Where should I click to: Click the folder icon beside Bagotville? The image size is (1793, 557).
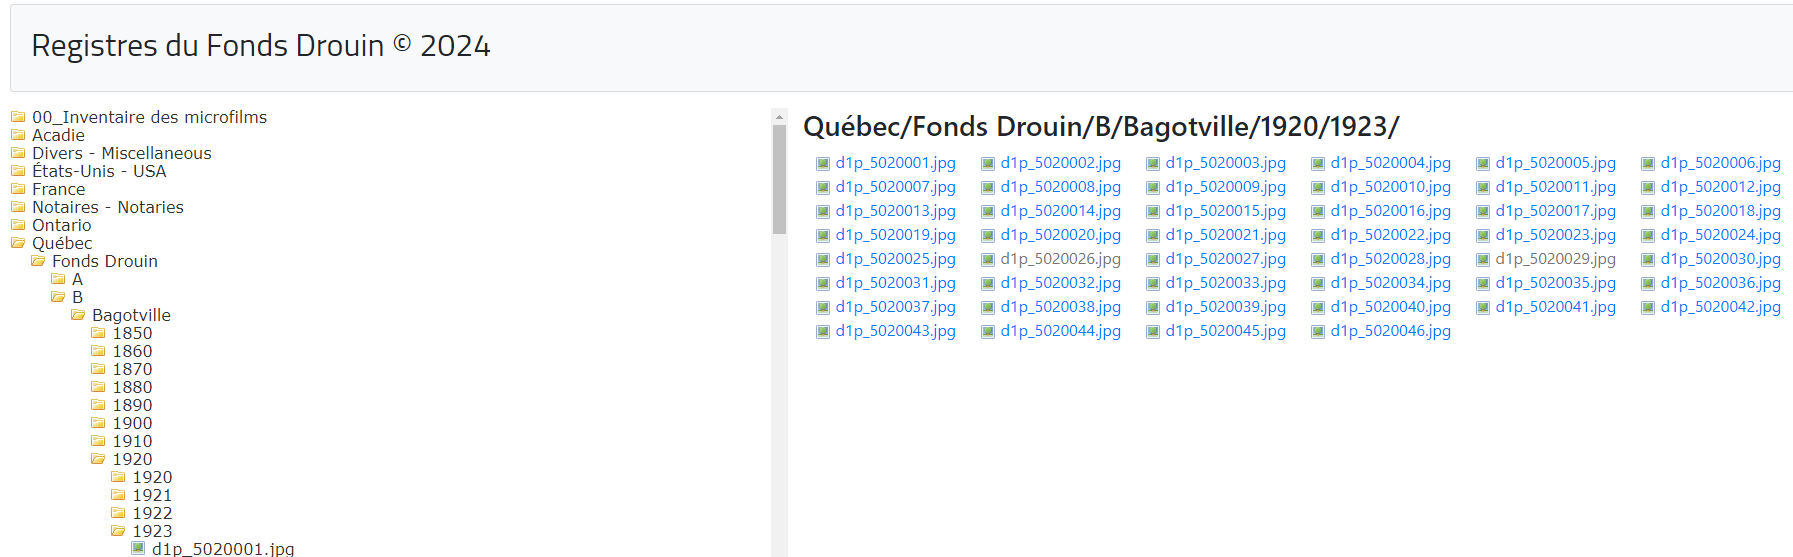78,315
